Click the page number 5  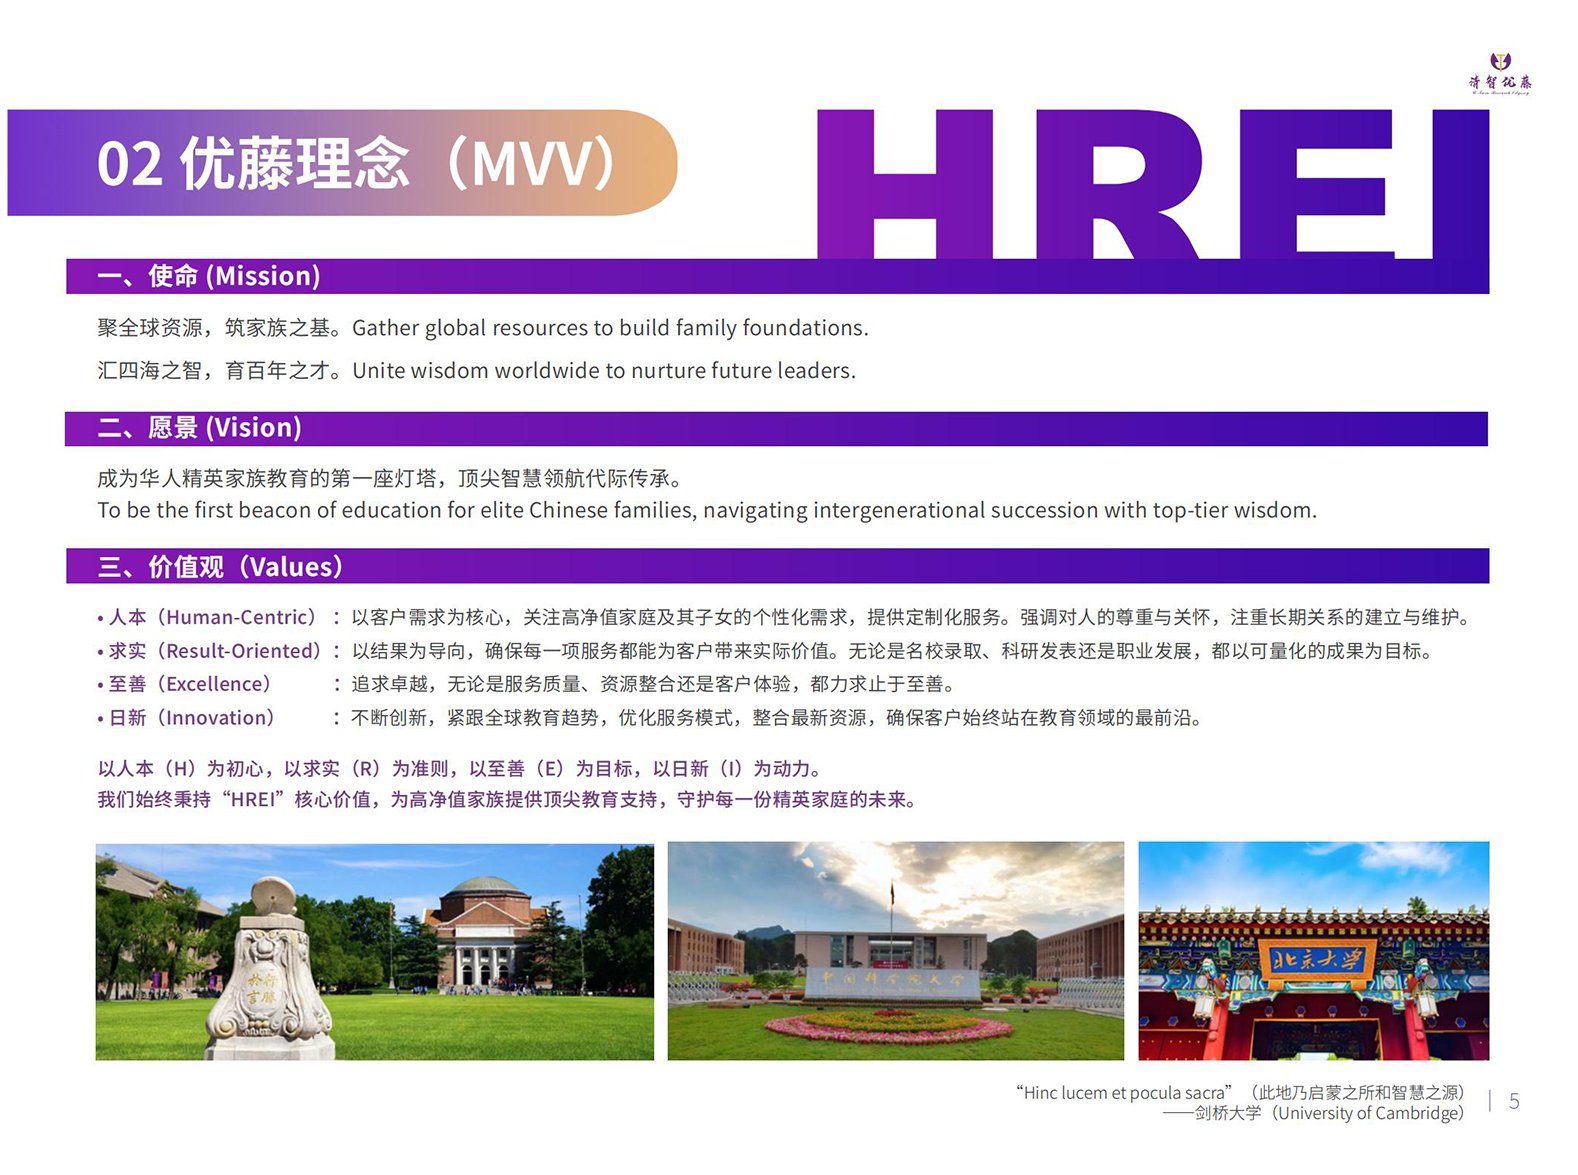(x=1514, y=1102)
